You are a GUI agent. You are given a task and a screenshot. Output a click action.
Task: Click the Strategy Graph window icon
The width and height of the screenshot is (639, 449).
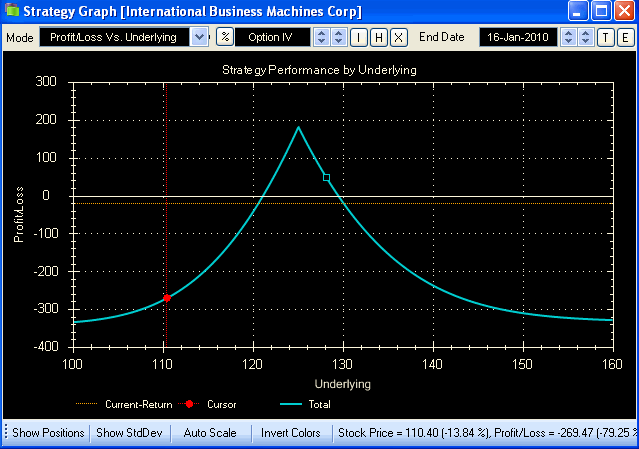[x=12, y=10]
